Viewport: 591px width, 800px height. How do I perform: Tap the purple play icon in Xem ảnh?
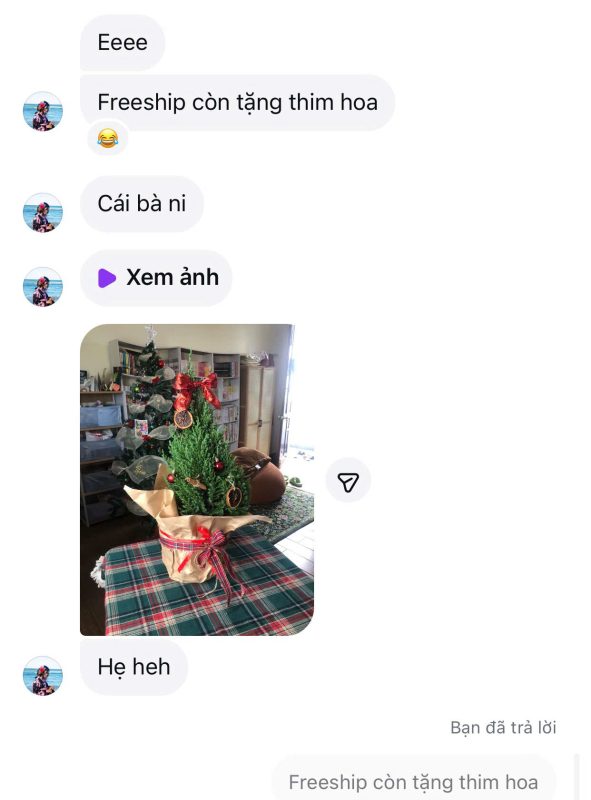[x=106, y=278]
